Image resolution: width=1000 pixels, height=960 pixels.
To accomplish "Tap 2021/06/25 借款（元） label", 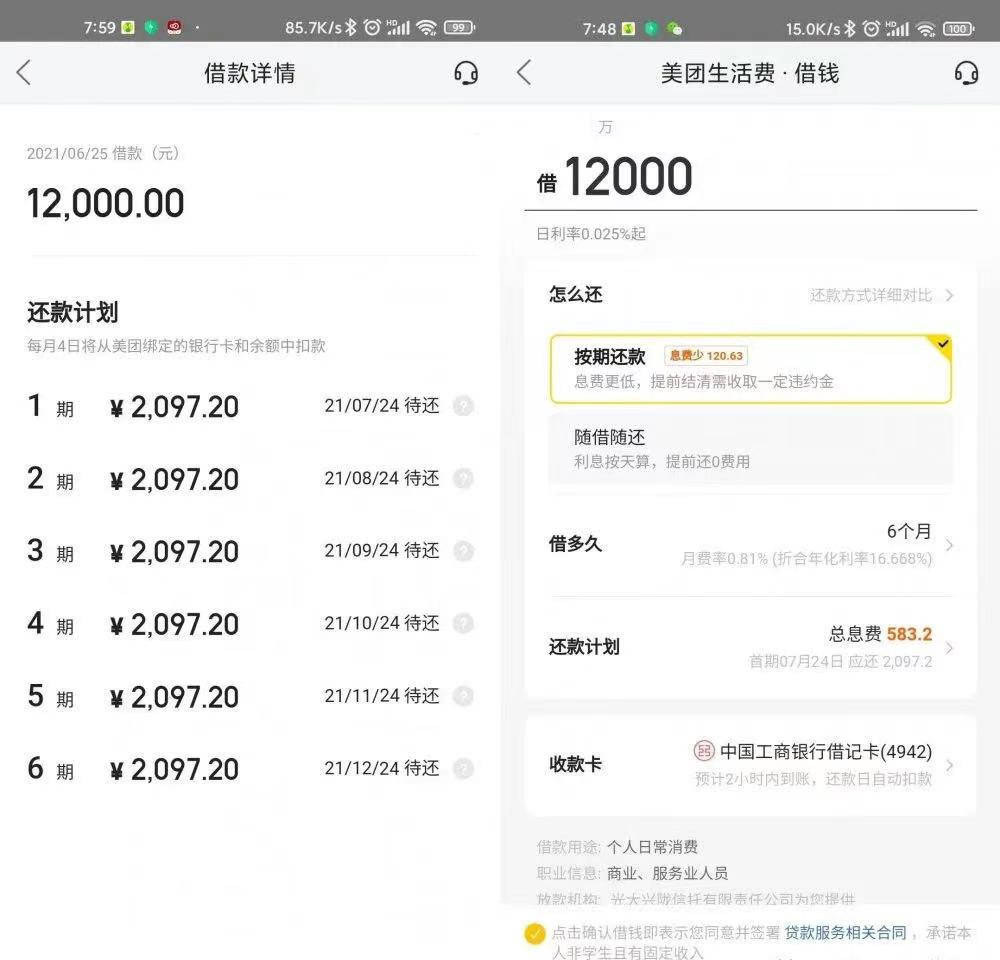I will pos(103,153).
